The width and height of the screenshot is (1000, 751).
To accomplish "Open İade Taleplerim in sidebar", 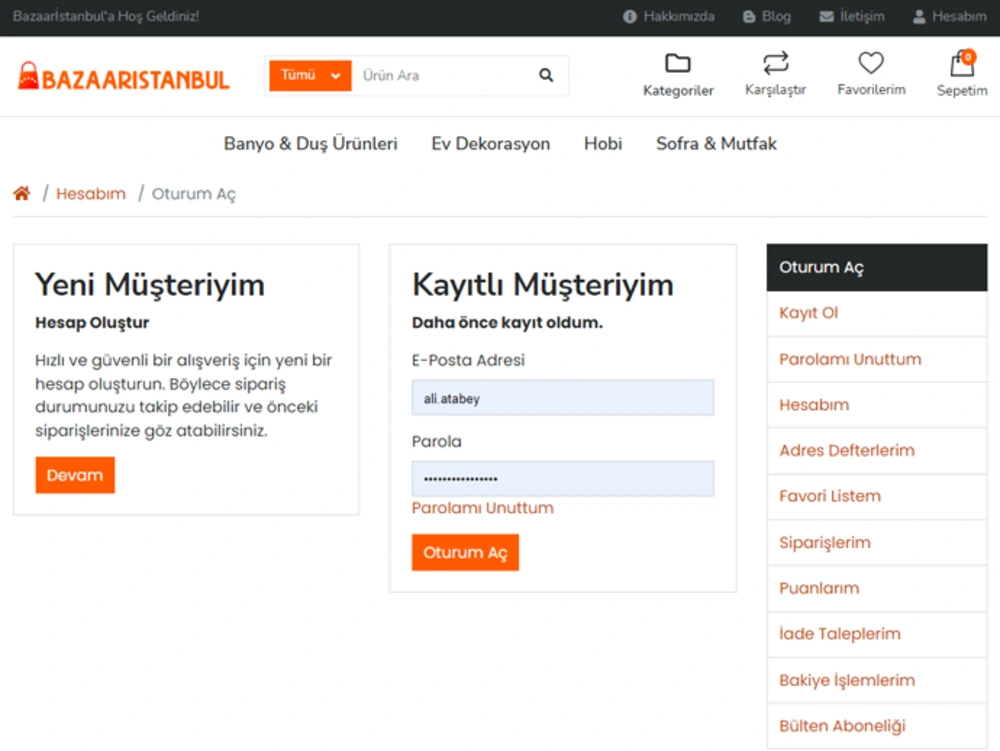I will (x=876, y=634).
